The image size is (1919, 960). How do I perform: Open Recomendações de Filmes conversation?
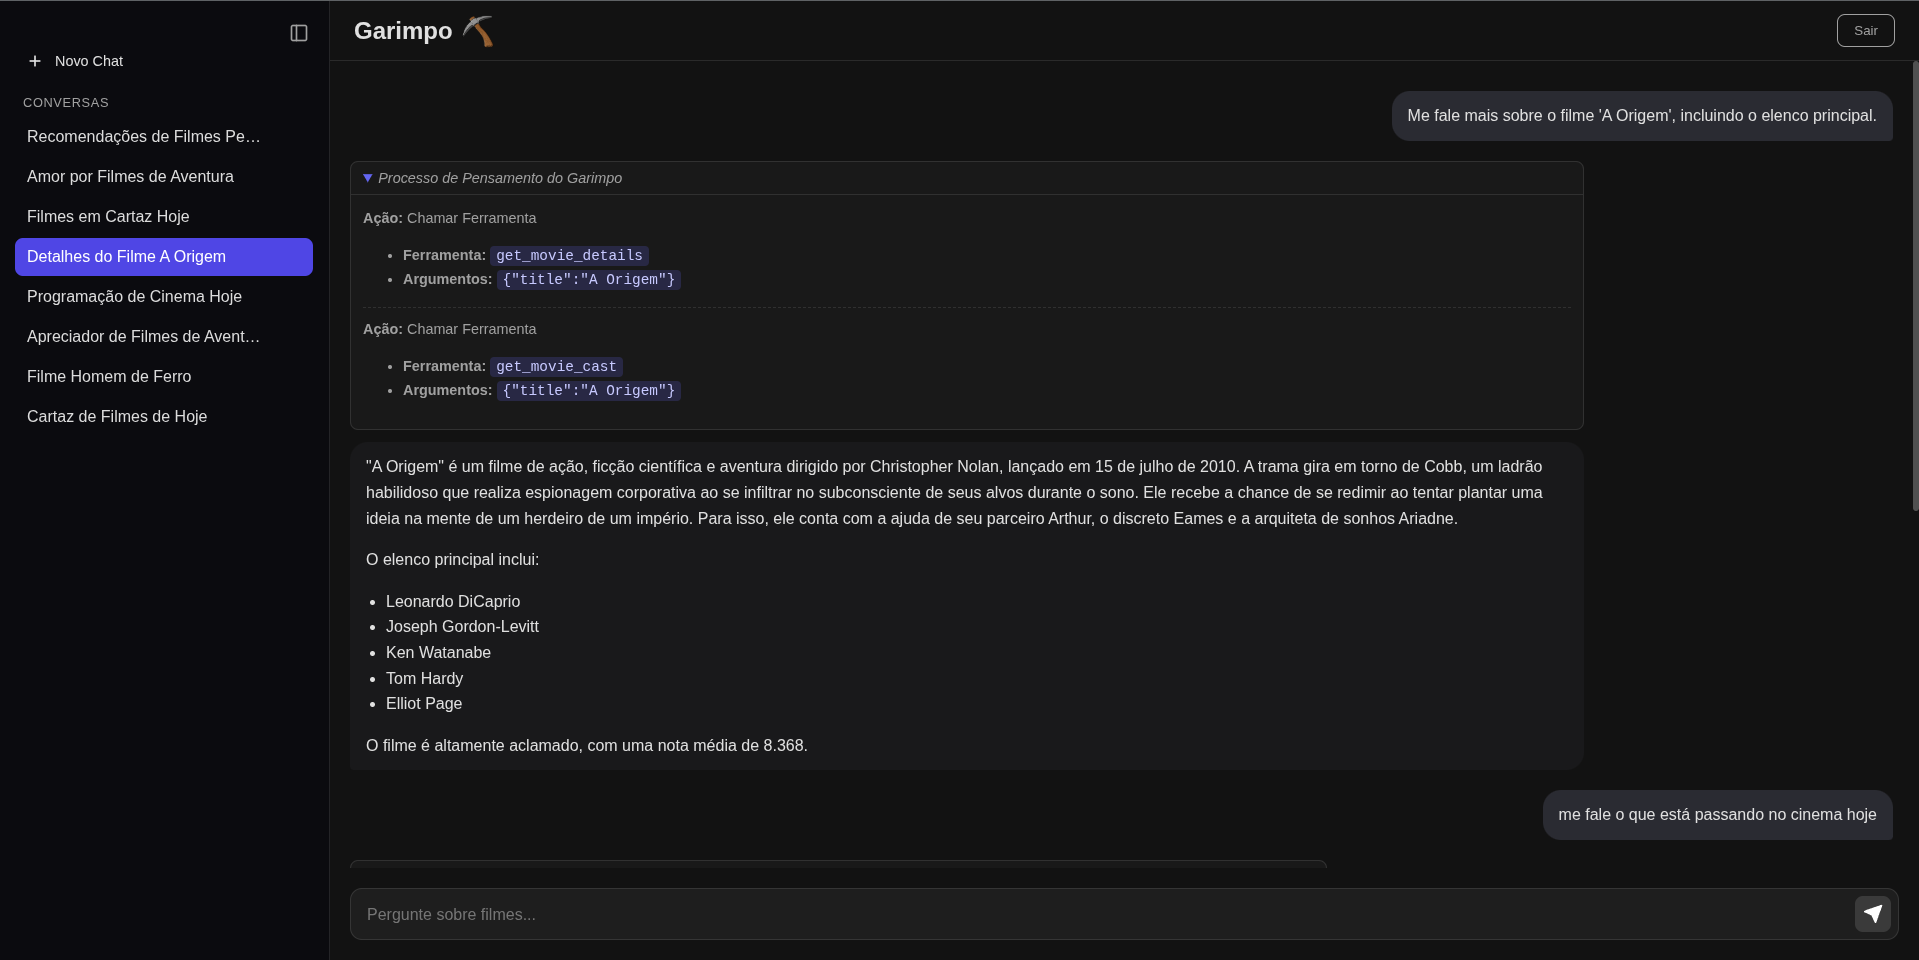144,137
